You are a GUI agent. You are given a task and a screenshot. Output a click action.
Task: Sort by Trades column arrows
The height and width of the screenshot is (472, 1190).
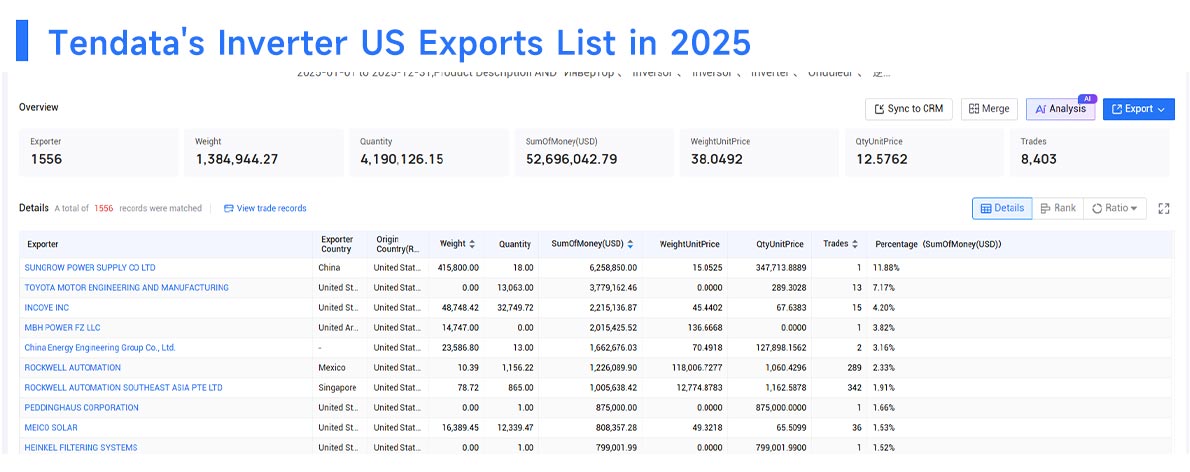click(x=855, y=244)
